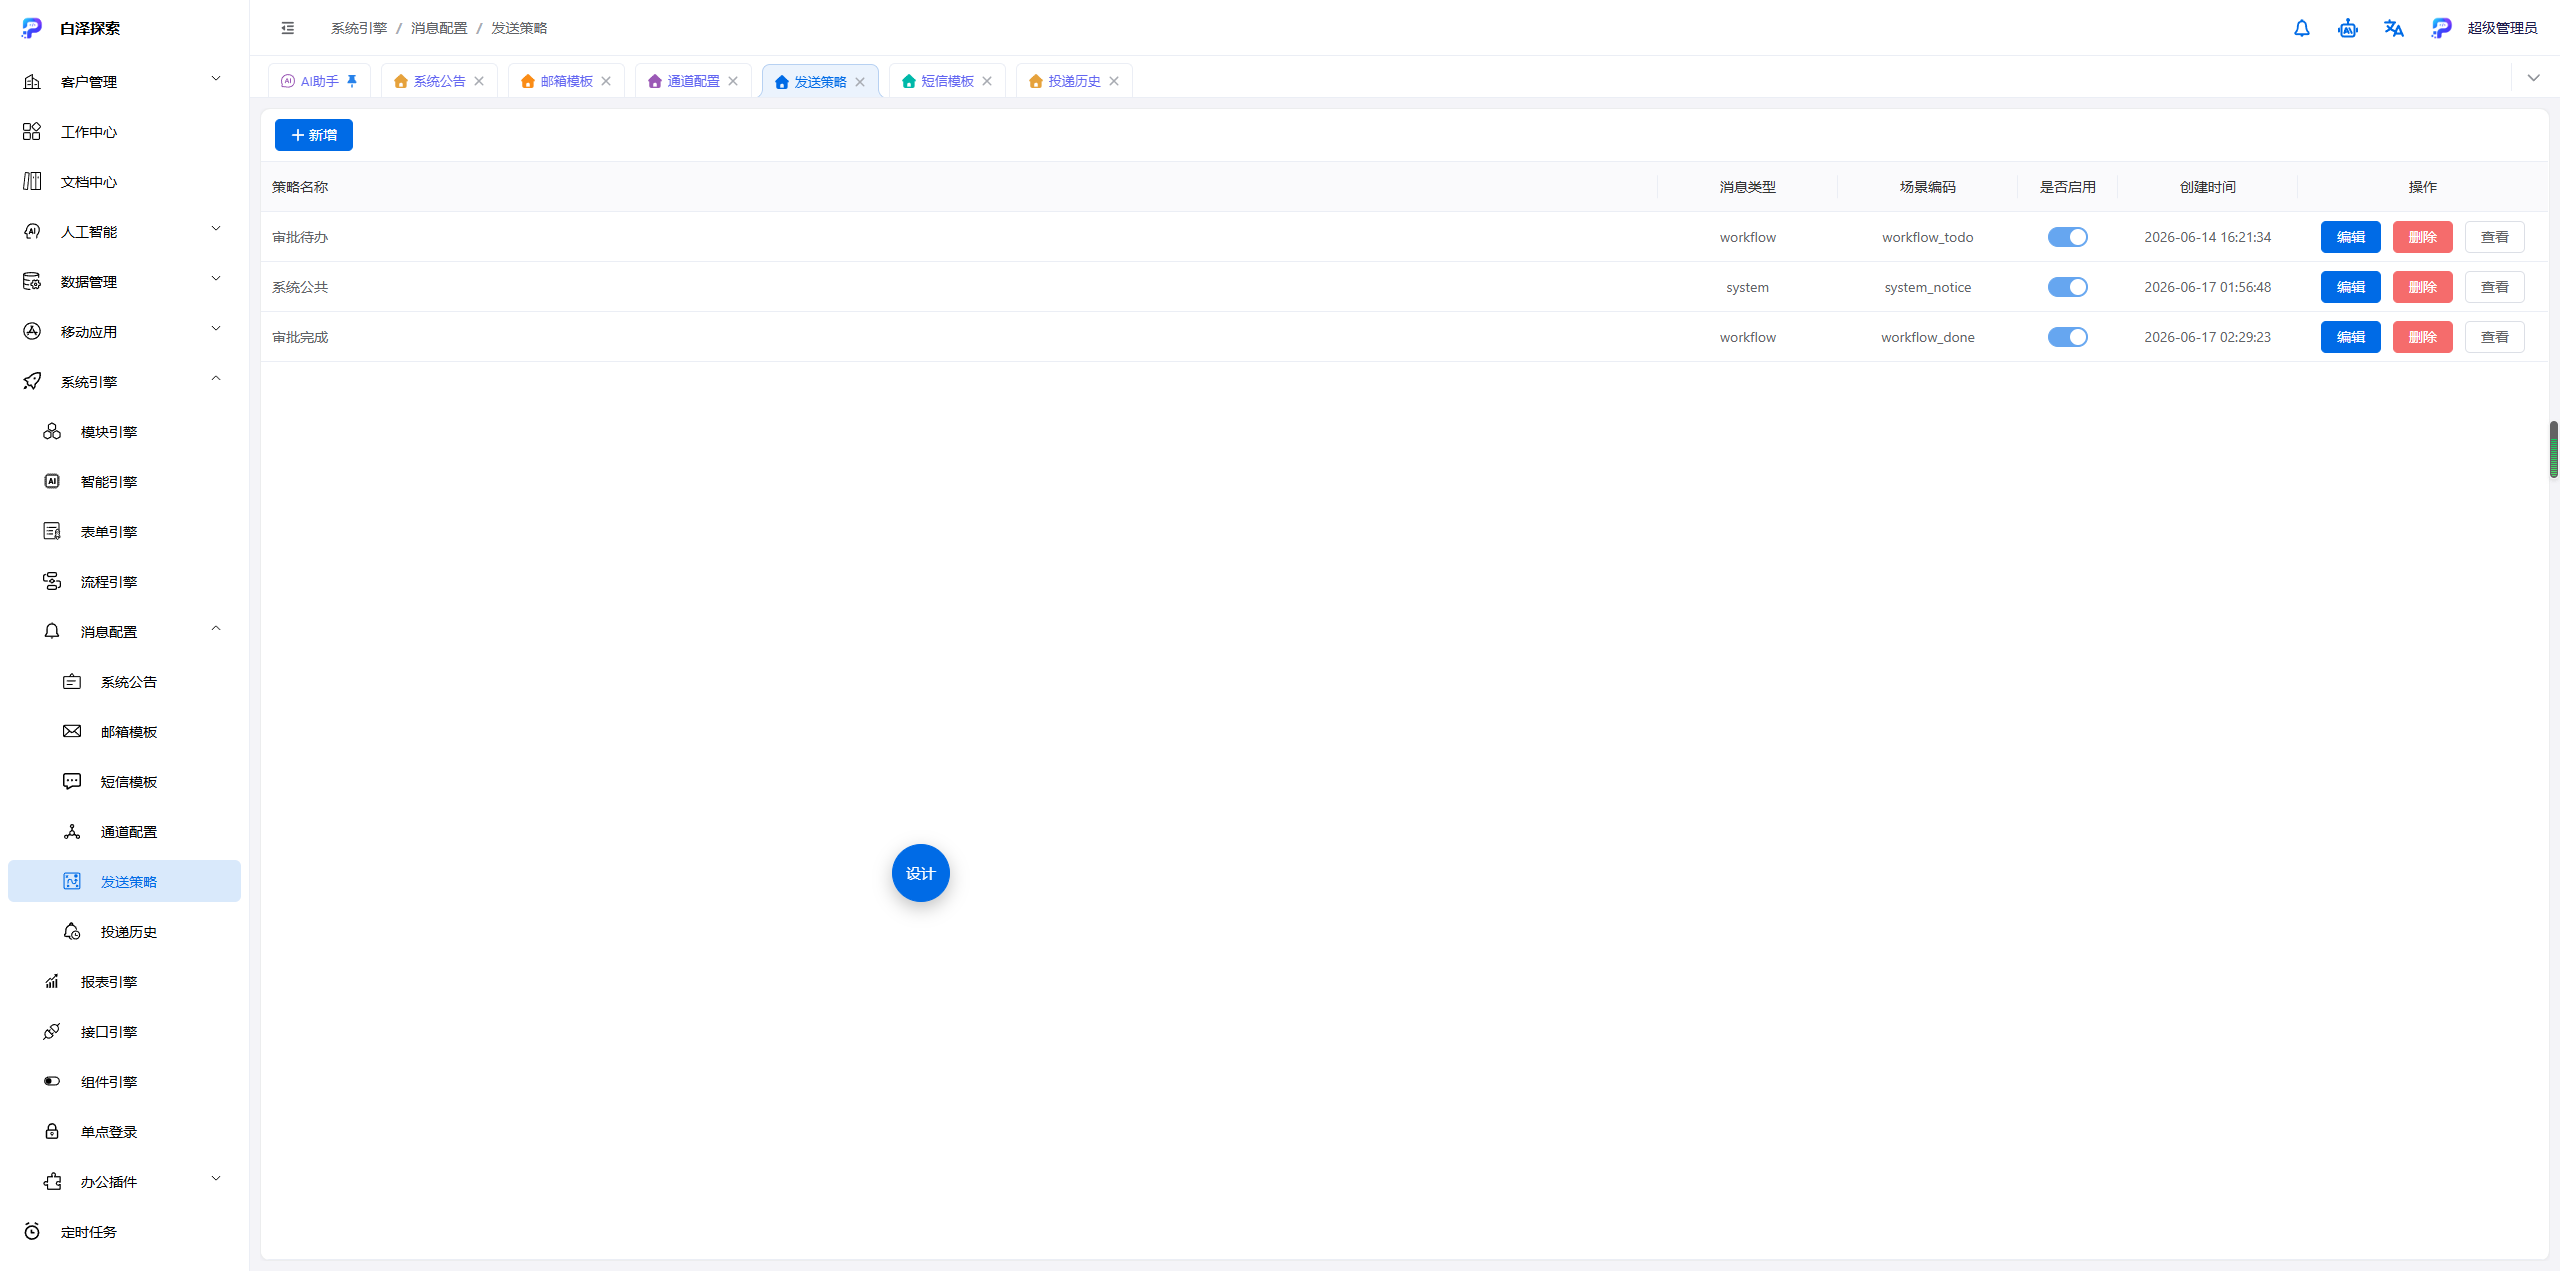This screenshot has height=1271, width=2560.
Task: Open the language translation icon
Action: pos(2394,28)
